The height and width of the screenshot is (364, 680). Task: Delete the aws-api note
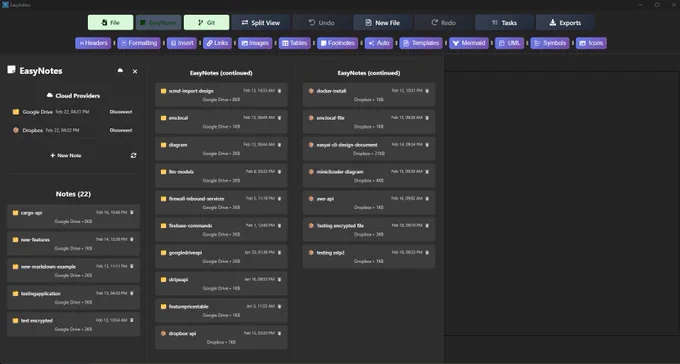coord(427,198)
